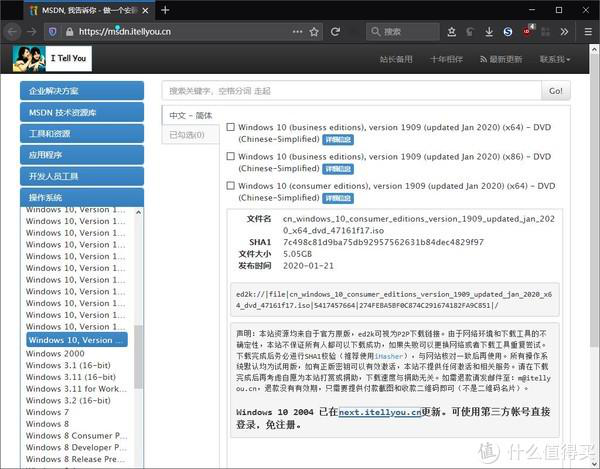Select Windows 8 Developer P... entry
The height and width of the screenshot is (469, 600).
pos(76,448)
